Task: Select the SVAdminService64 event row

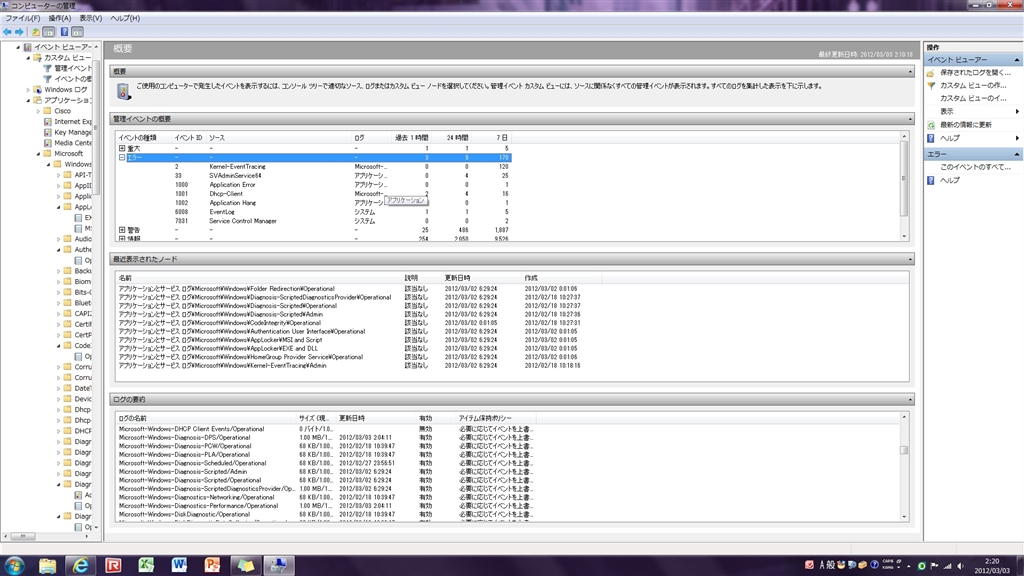Action: (313, 176)
